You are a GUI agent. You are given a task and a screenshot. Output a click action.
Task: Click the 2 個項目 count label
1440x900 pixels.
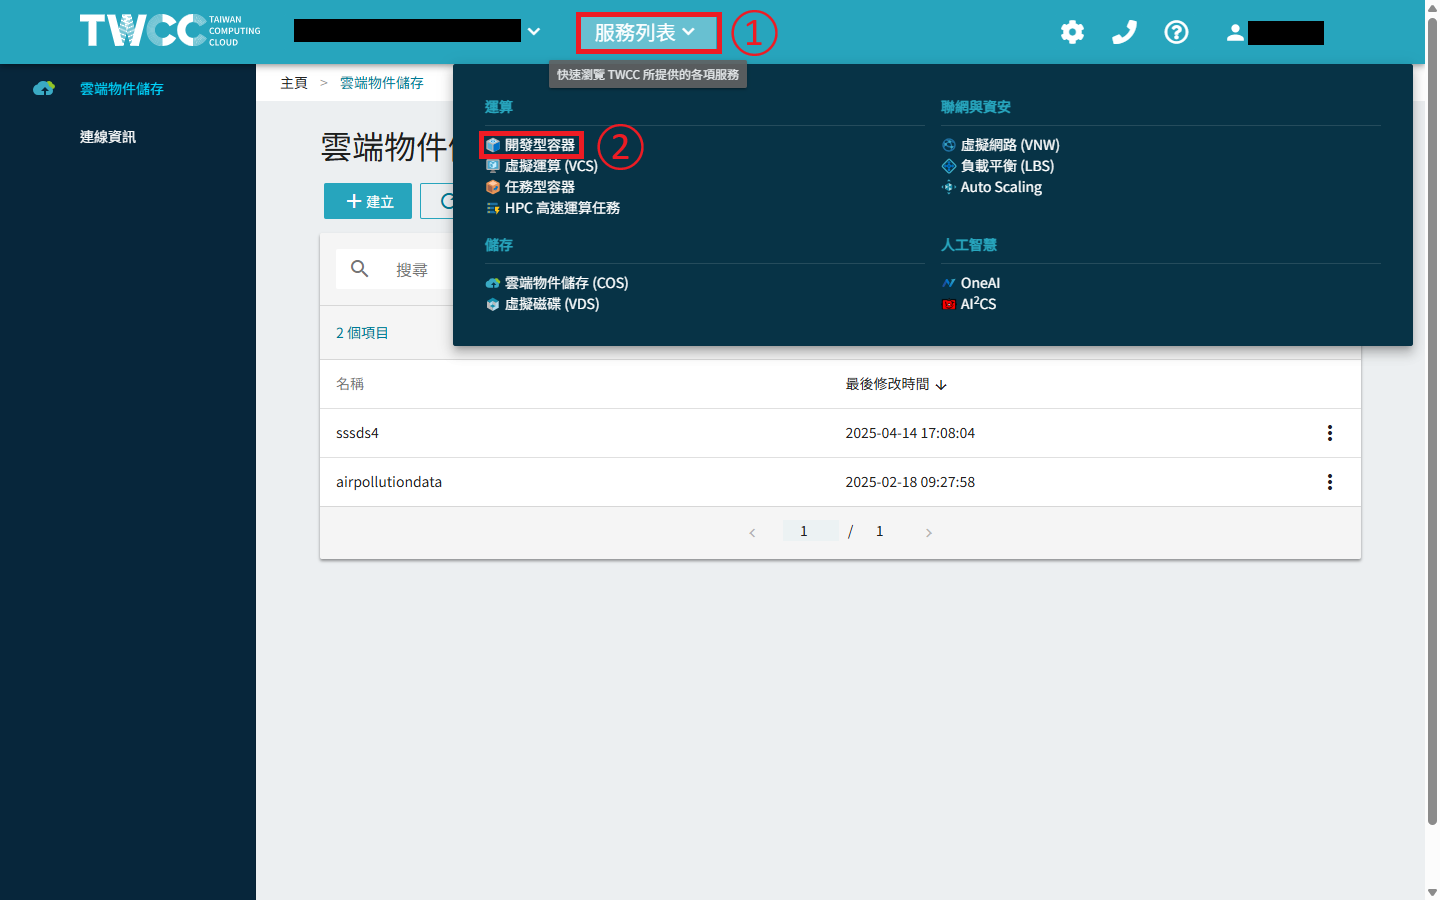coord(362,333)
